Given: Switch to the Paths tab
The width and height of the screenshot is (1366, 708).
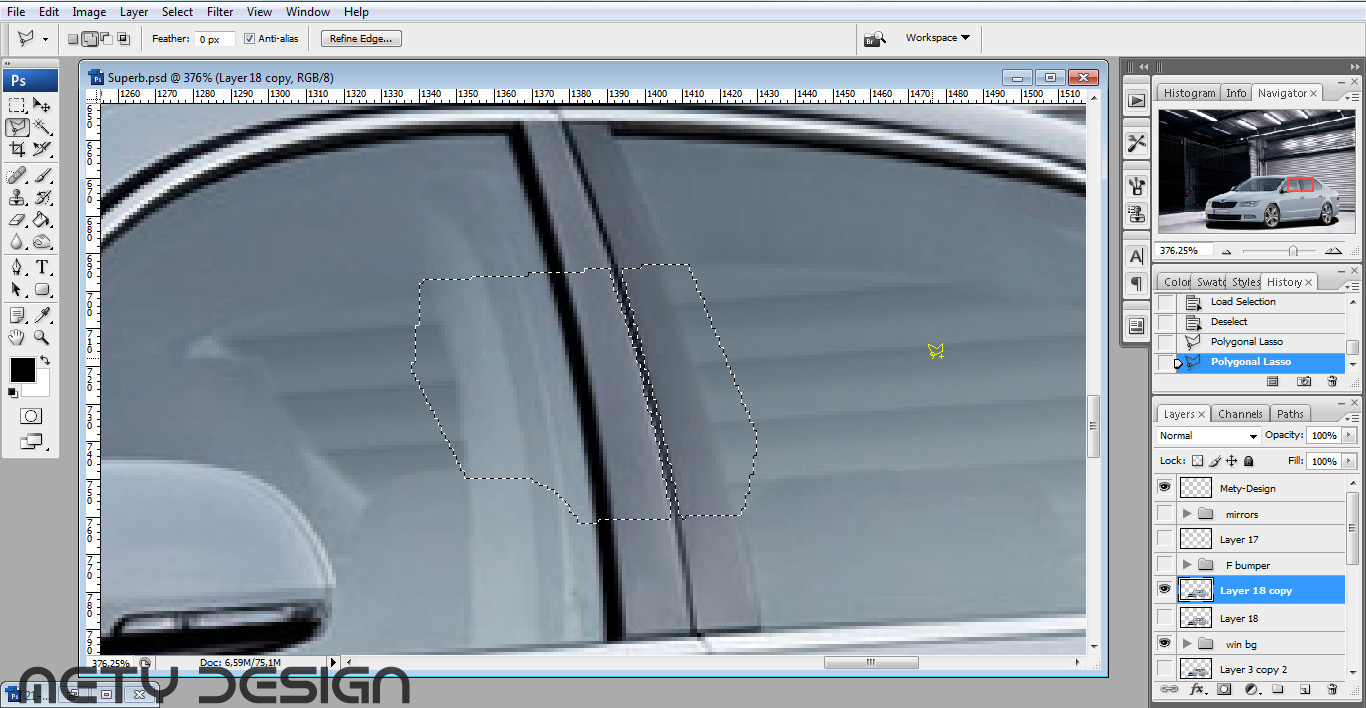Looking at the screenshot, I should click(1290, 414).
